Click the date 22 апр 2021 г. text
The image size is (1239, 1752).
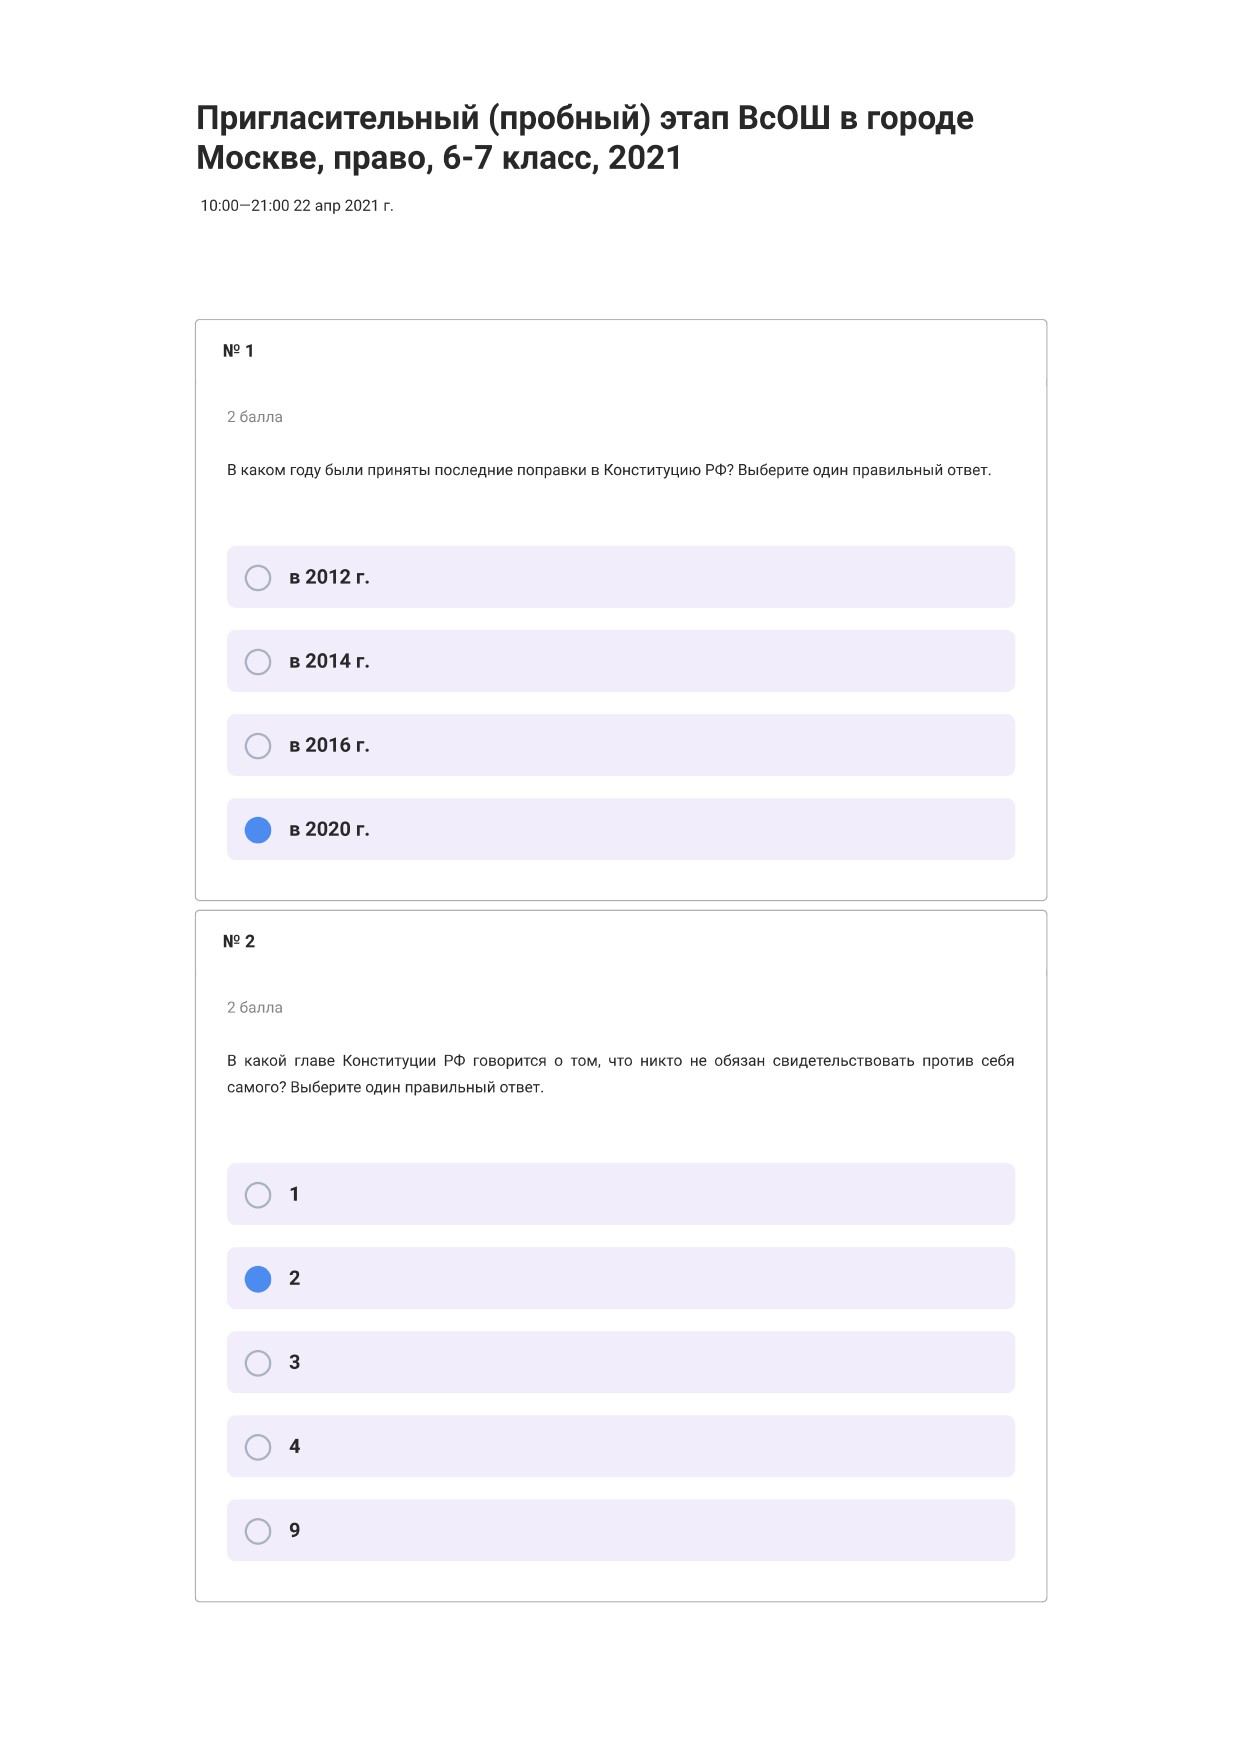pos(343,206)
